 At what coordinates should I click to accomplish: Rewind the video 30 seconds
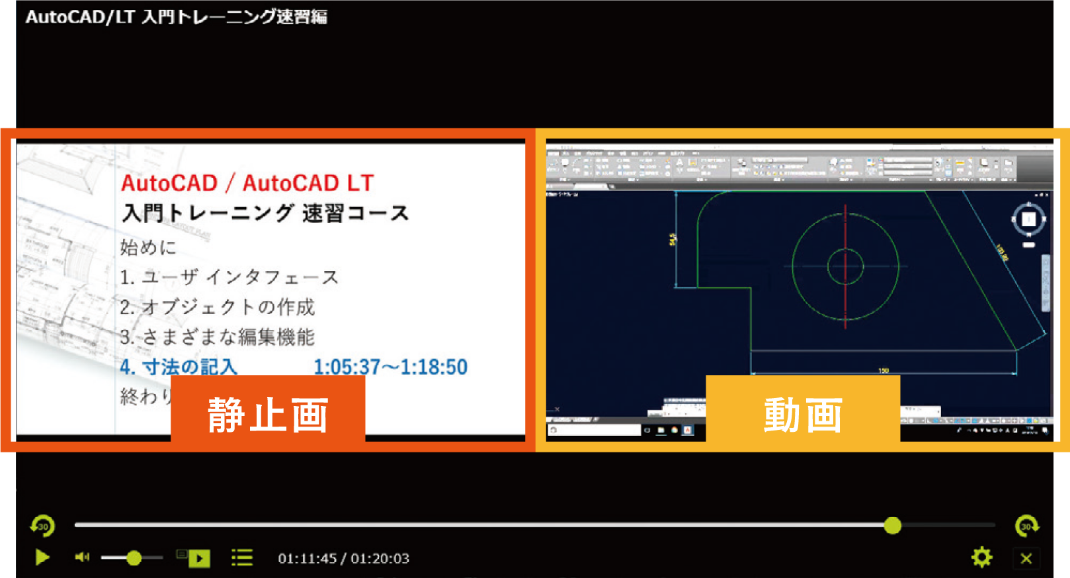click(42, 525)
